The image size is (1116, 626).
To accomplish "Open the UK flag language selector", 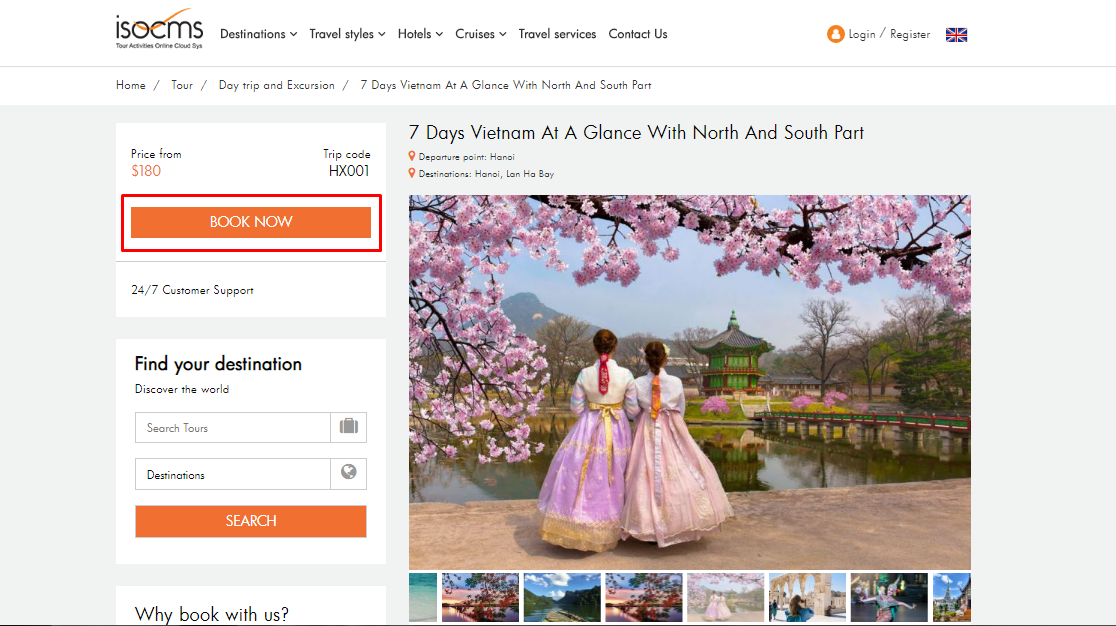I will point(956,35).
